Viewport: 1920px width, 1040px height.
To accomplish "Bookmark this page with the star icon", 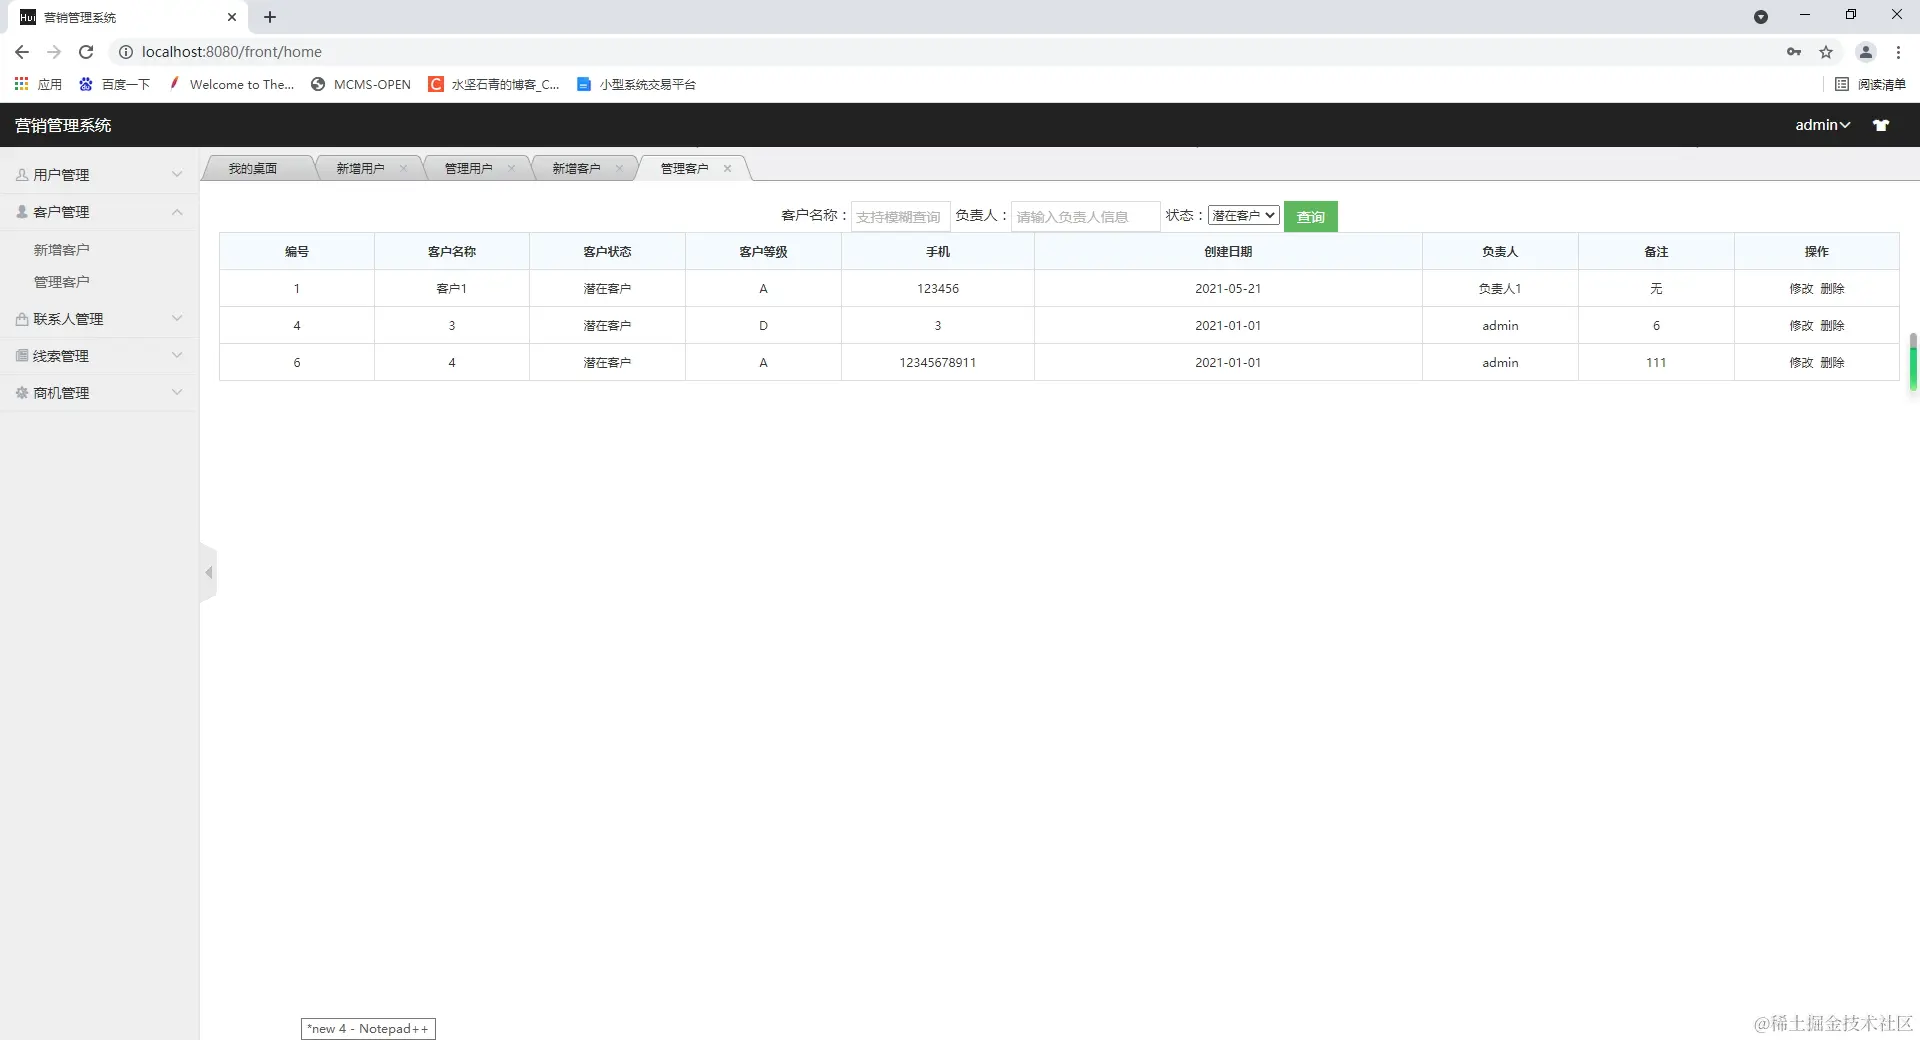I will click(1826, 52).
